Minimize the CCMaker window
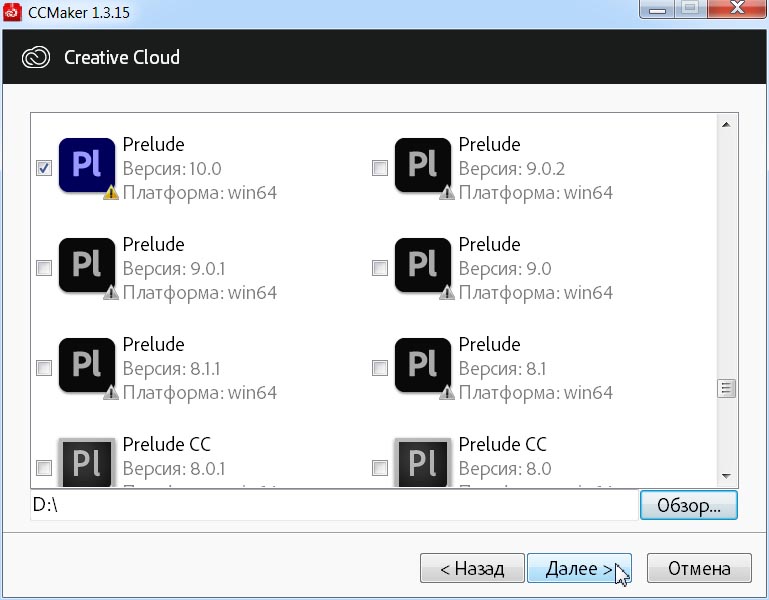Image resolution: width=769 pixels, height=600 pixels. (657, 8)
